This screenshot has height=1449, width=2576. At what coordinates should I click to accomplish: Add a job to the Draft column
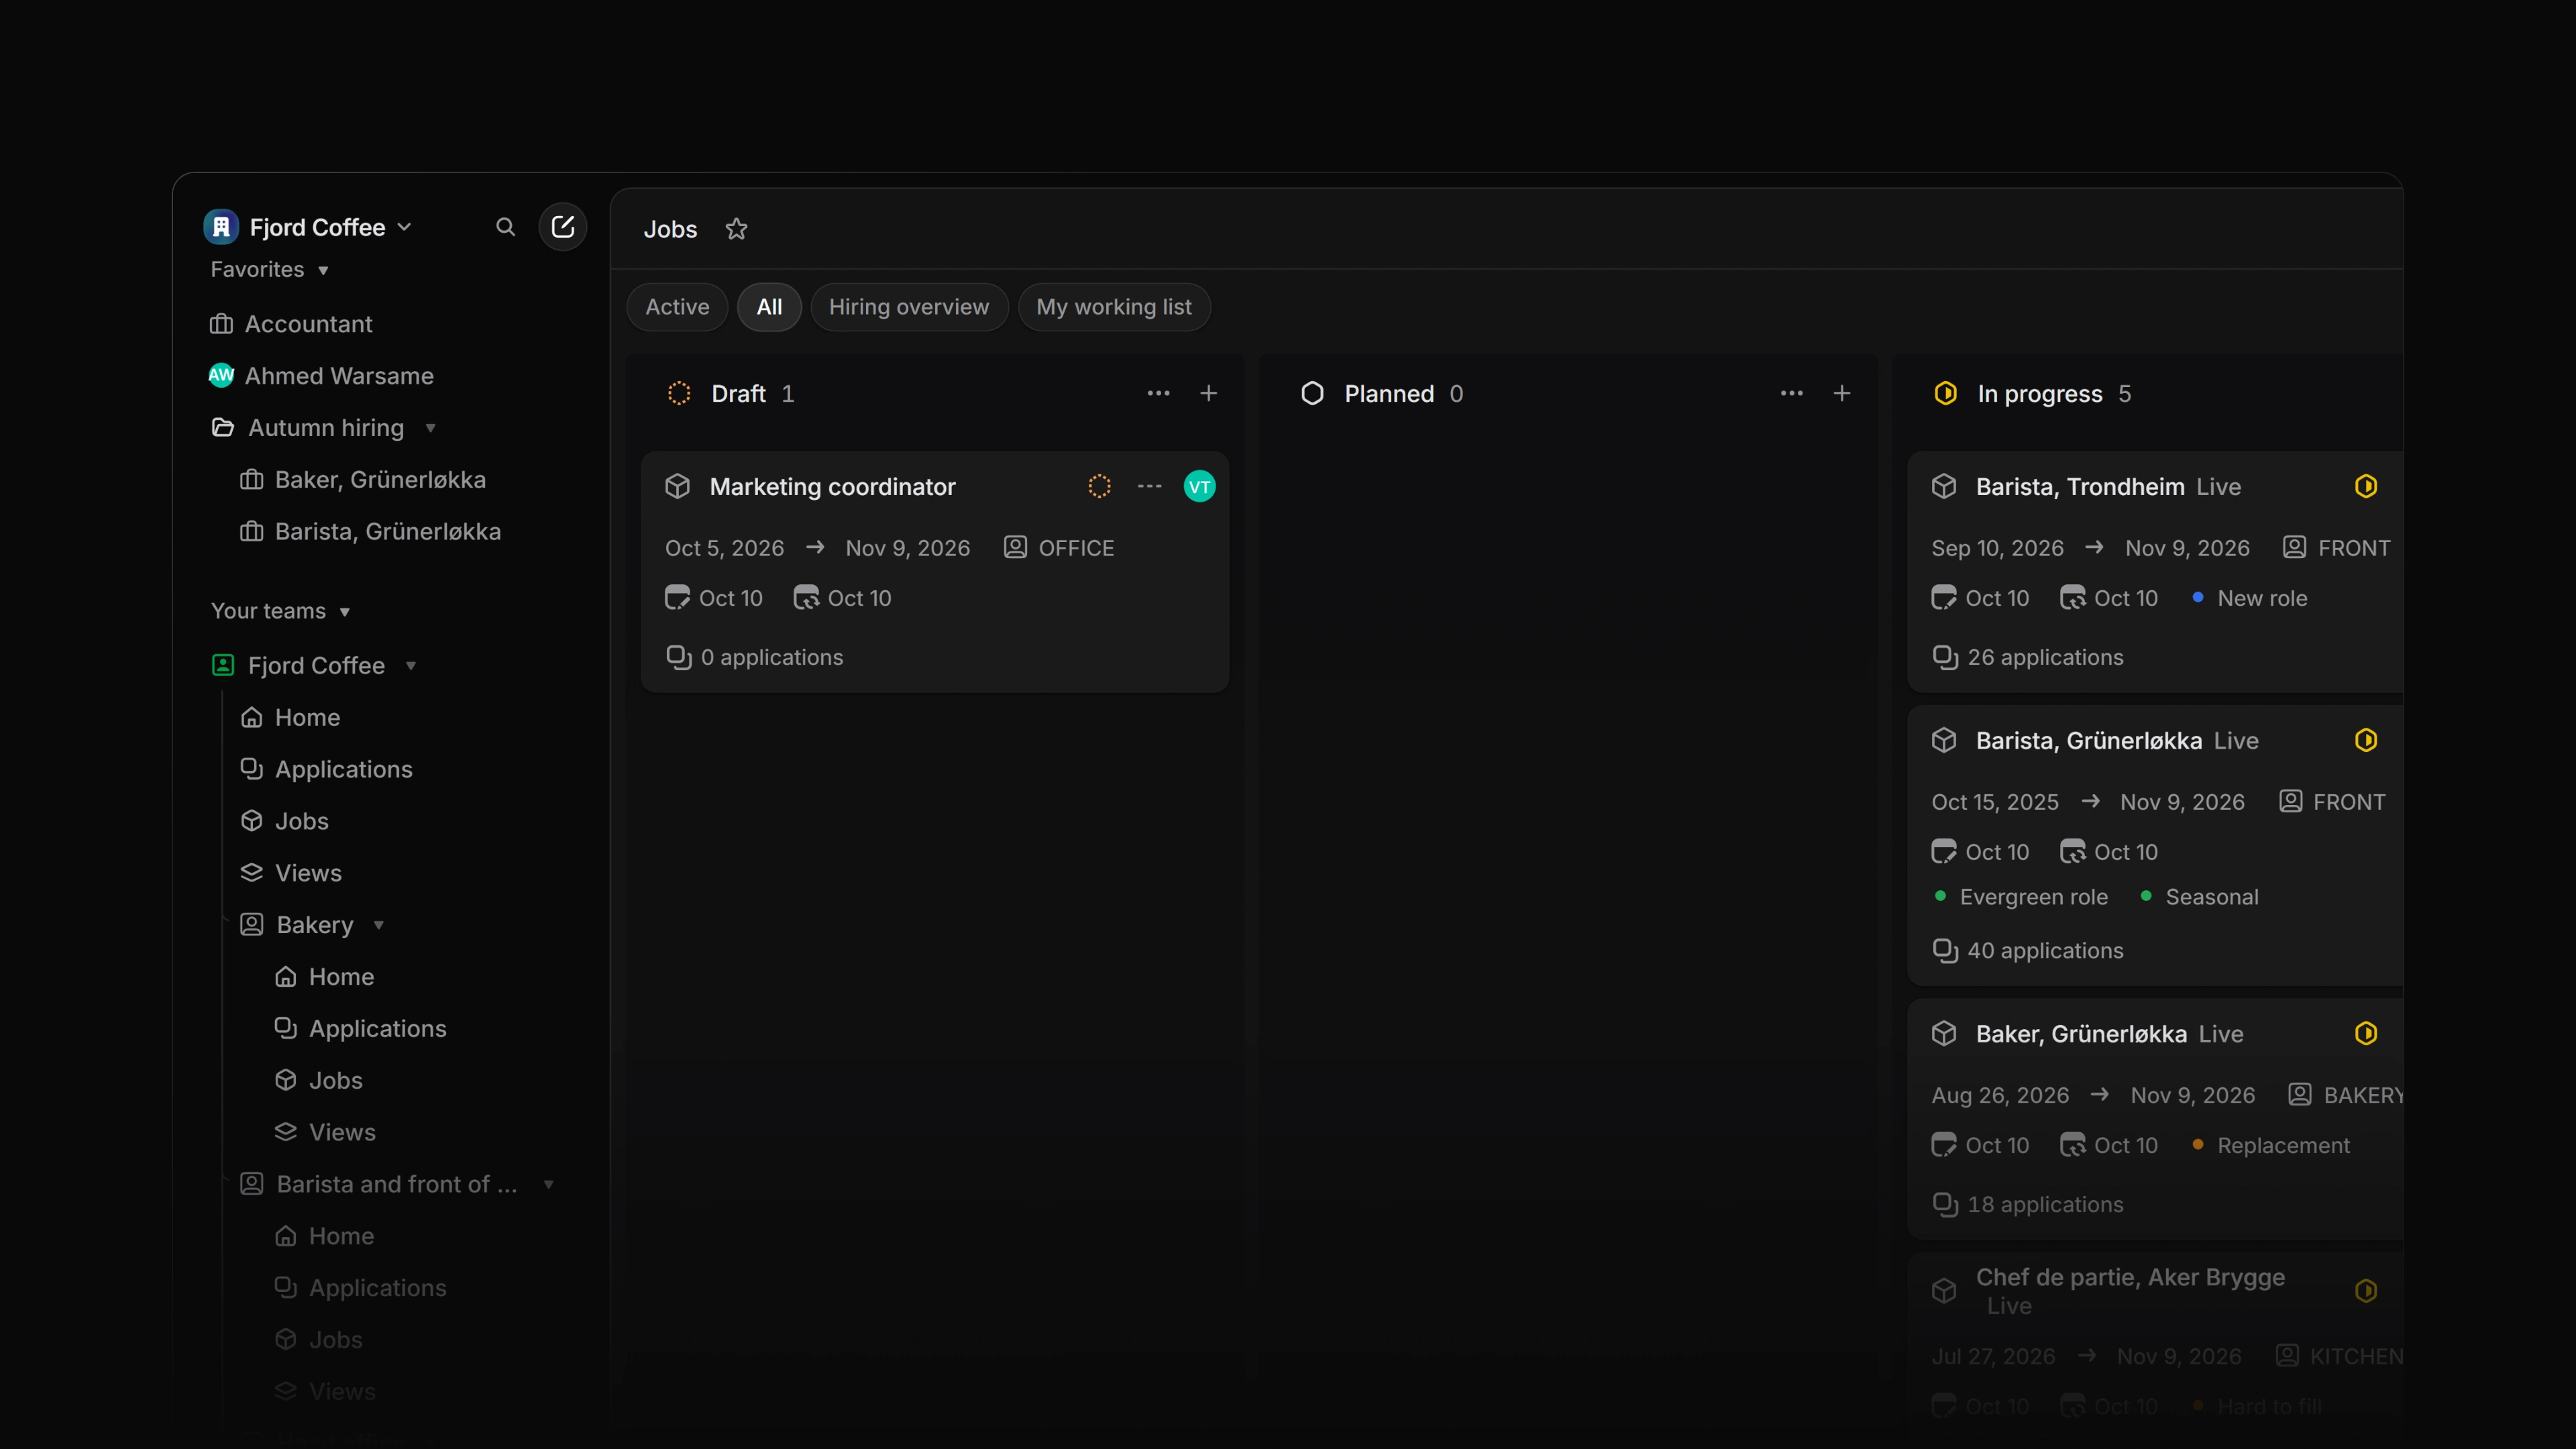click(1208, 394)
